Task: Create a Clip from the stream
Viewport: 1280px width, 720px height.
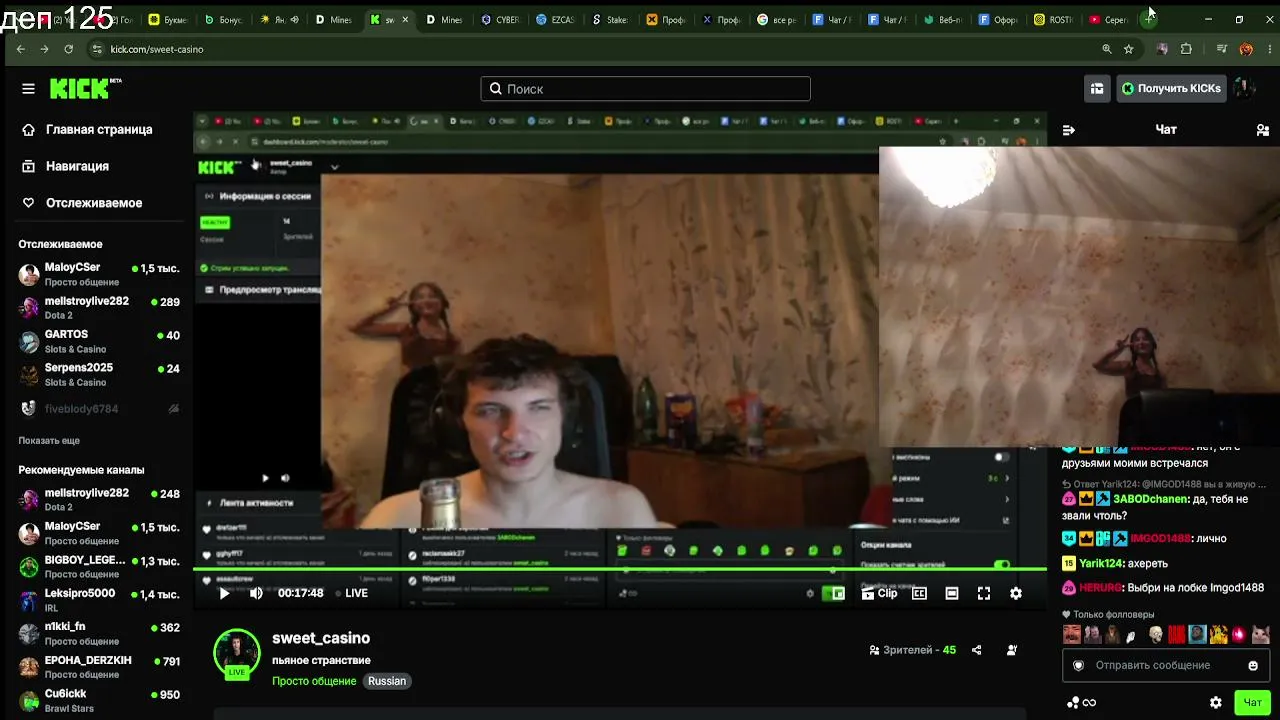Action: coord(880,593)
